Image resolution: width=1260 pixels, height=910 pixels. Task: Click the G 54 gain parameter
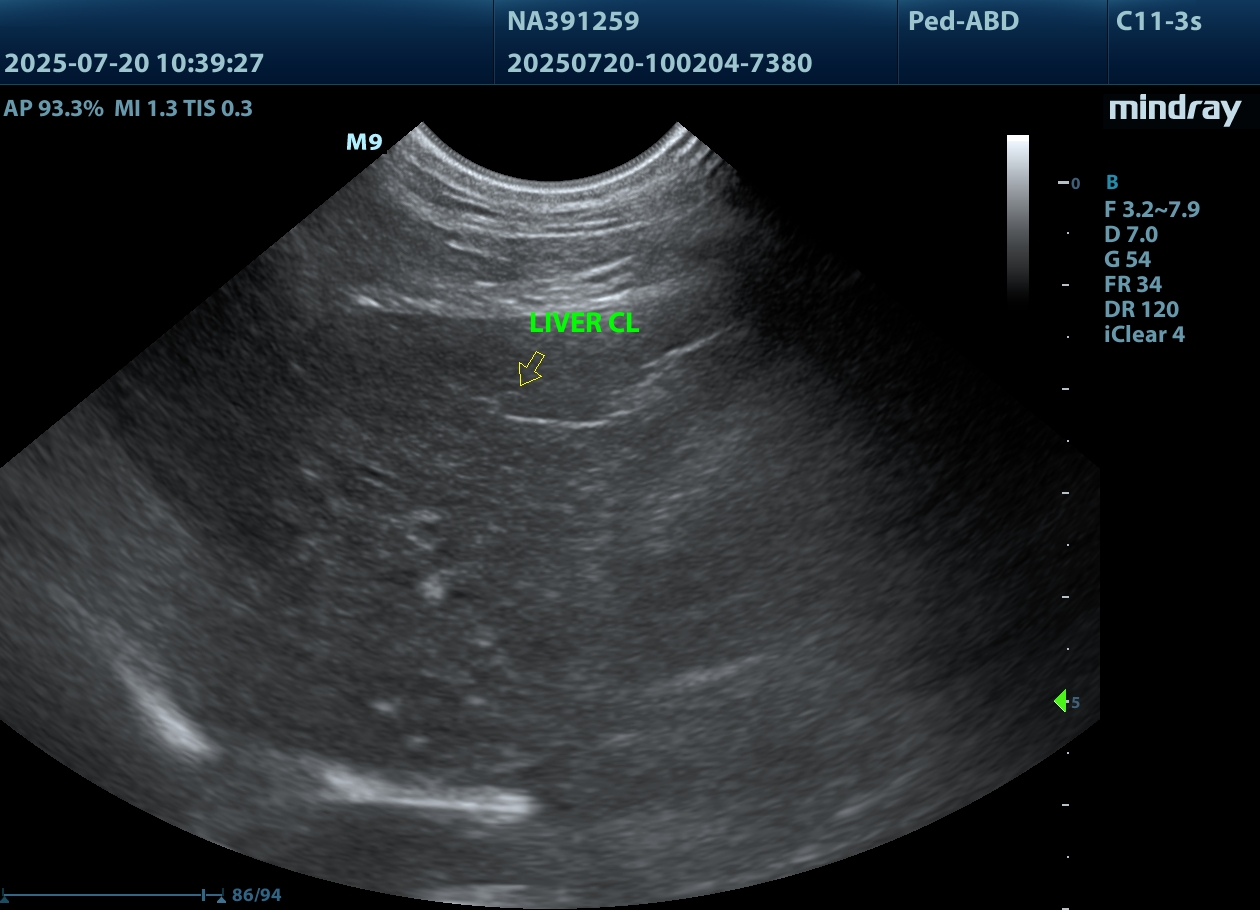1127,259
